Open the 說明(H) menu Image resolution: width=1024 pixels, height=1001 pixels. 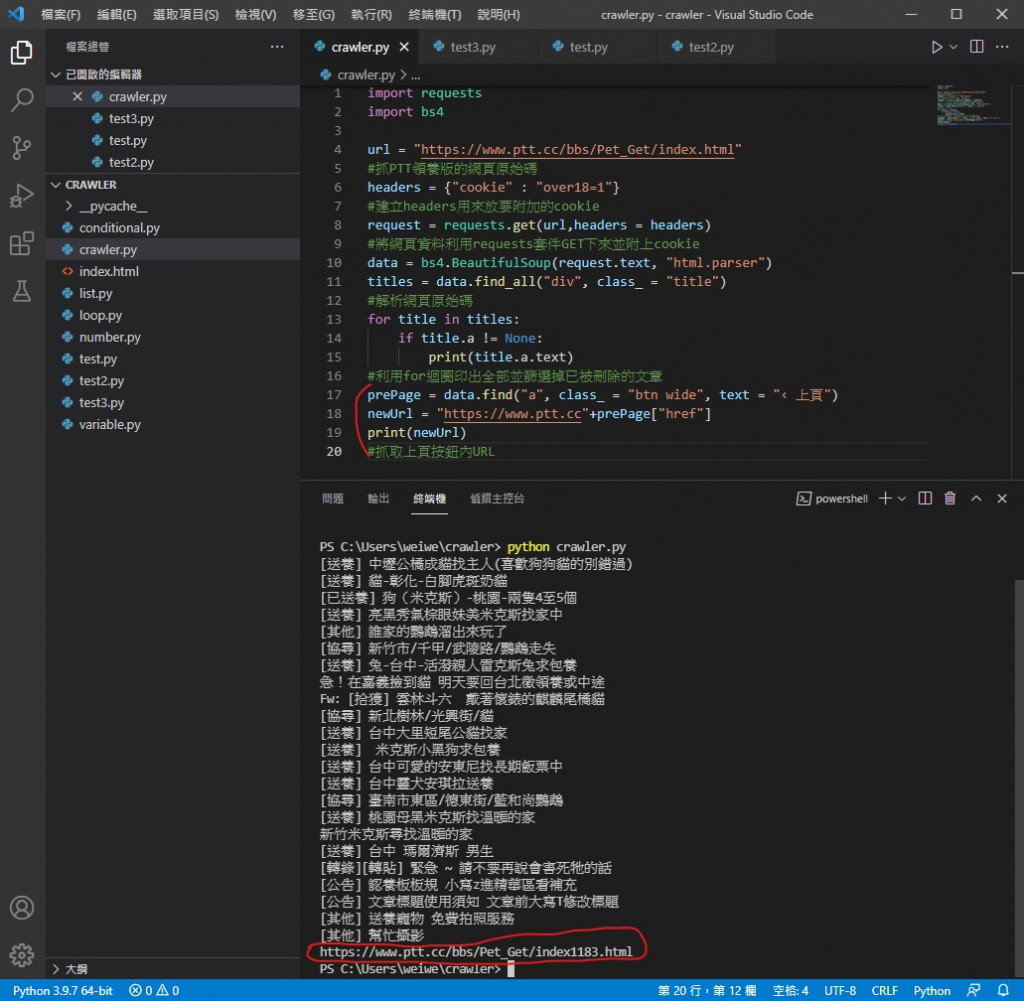tap(498, 14)
